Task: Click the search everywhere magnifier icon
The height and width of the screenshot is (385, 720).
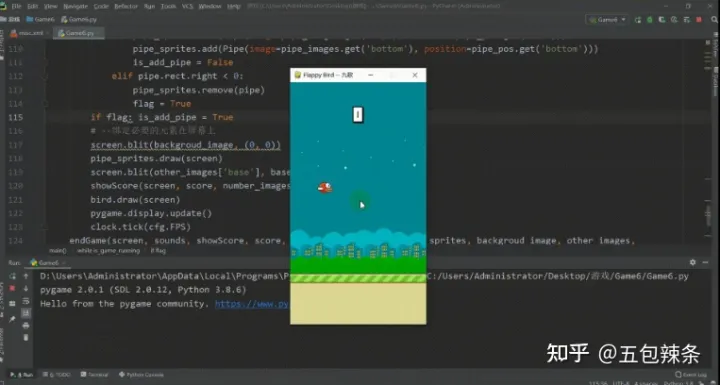Action: point(715,20)
